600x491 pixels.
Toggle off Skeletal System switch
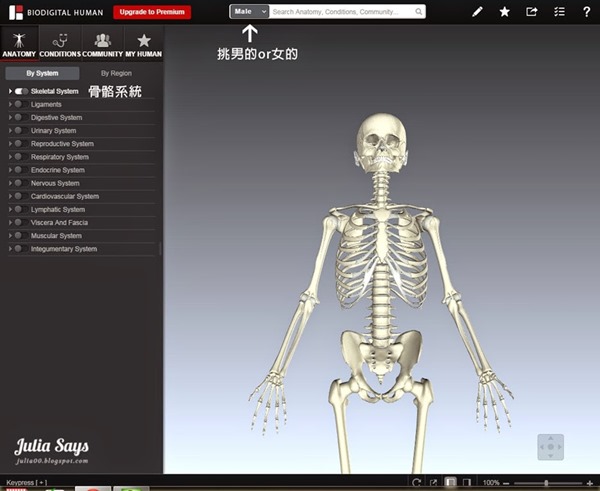click(21, 91)
